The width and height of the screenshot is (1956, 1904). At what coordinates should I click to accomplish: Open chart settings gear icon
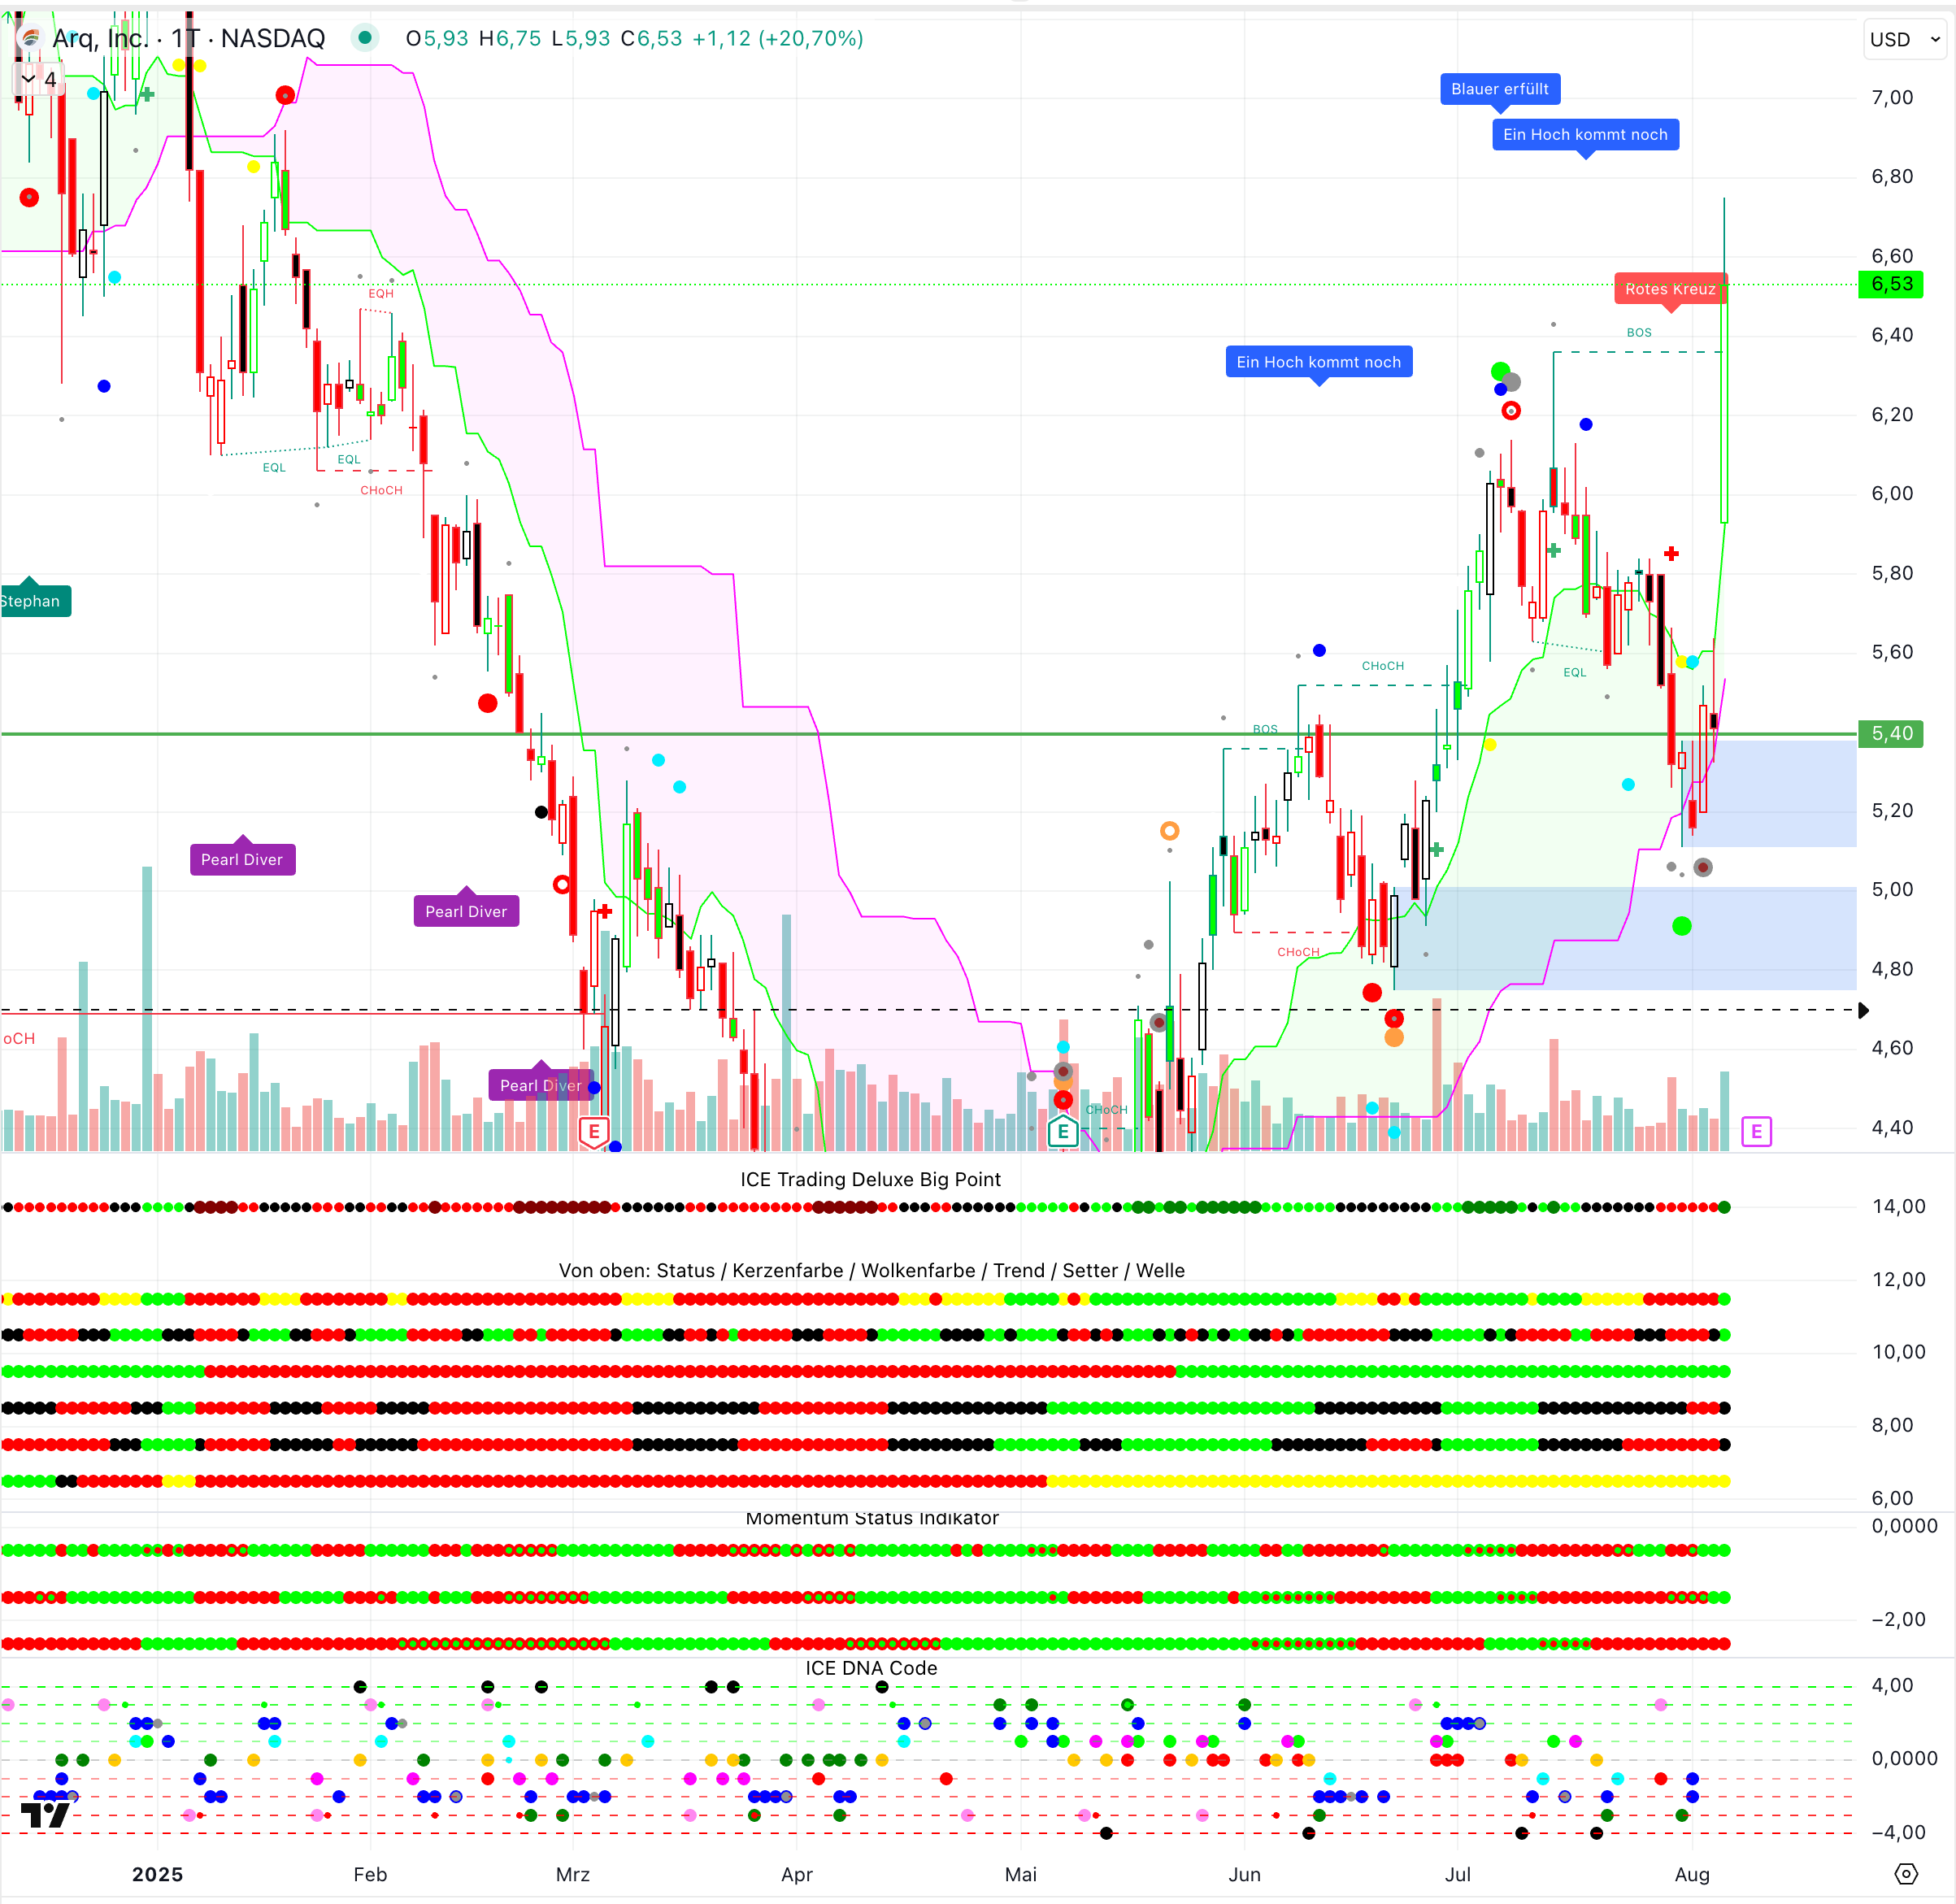coord(1906,1873)
